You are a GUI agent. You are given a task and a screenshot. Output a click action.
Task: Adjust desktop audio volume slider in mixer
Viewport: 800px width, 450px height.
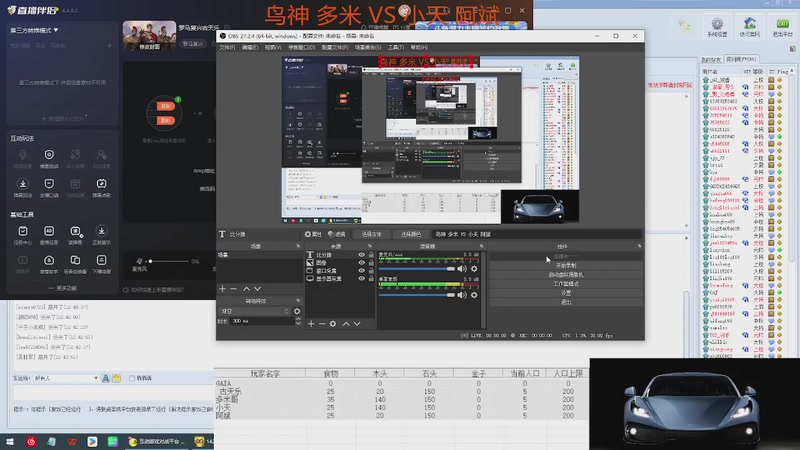(417, 295)
